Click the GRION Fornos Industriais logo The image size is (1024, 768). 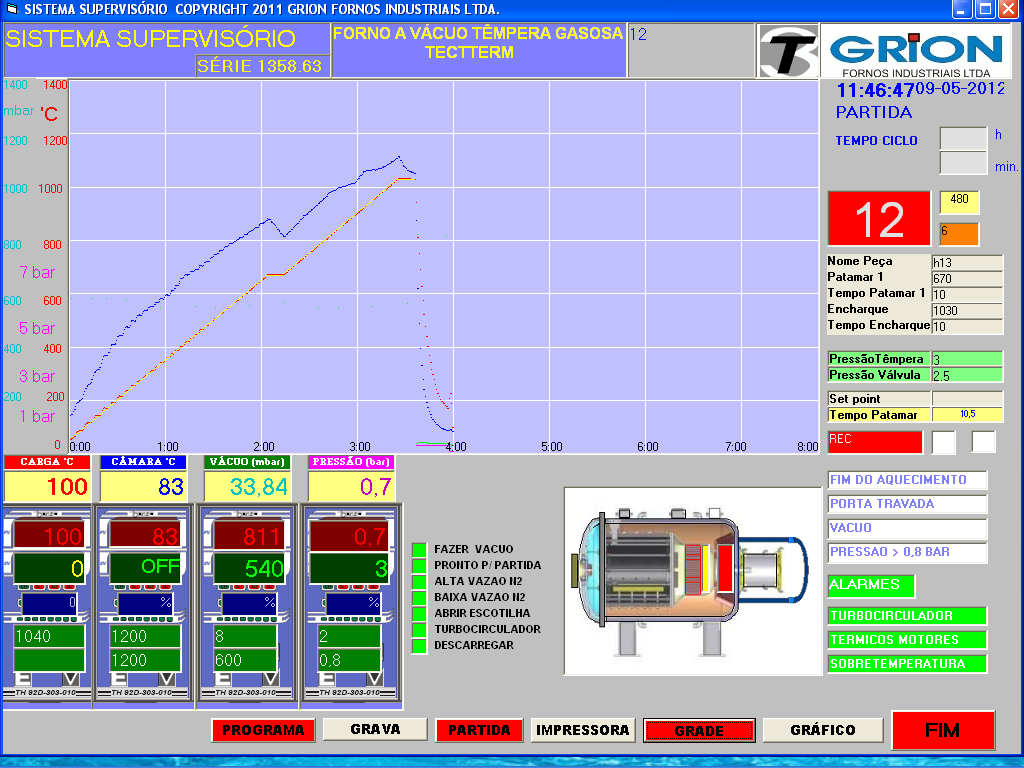click(917, 52)
